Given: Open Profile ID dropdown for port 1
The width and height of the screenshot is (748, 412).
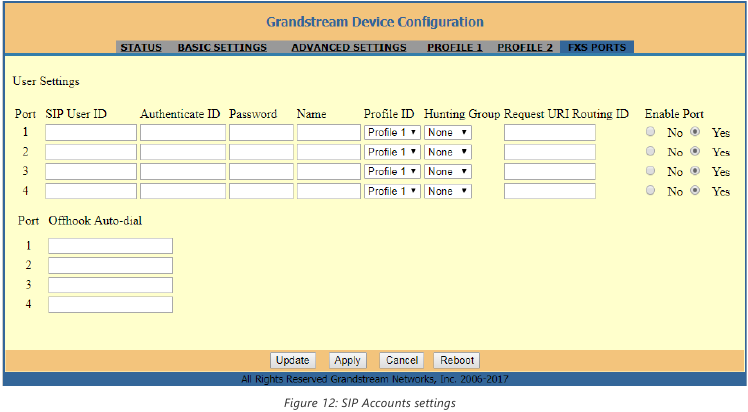Looking at the screenshot, I should coord(392,133).
